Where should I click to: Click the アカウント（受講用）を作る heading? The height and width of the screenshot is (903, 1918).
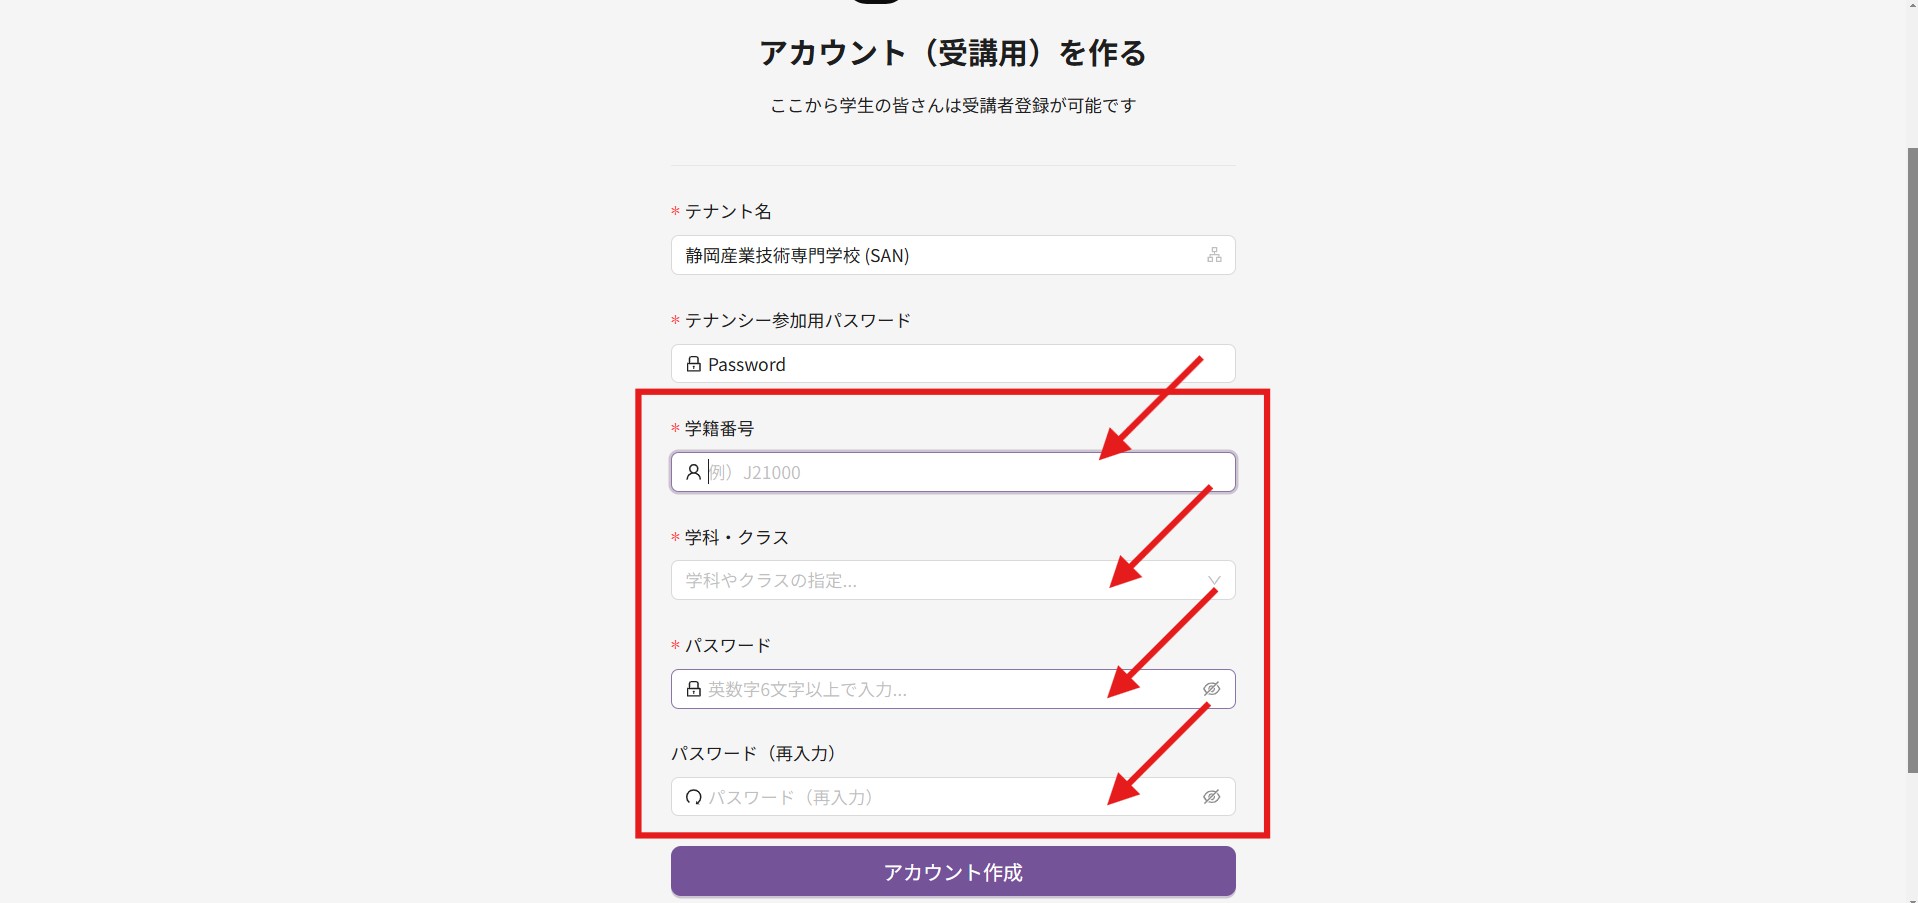tap(952, 53)
